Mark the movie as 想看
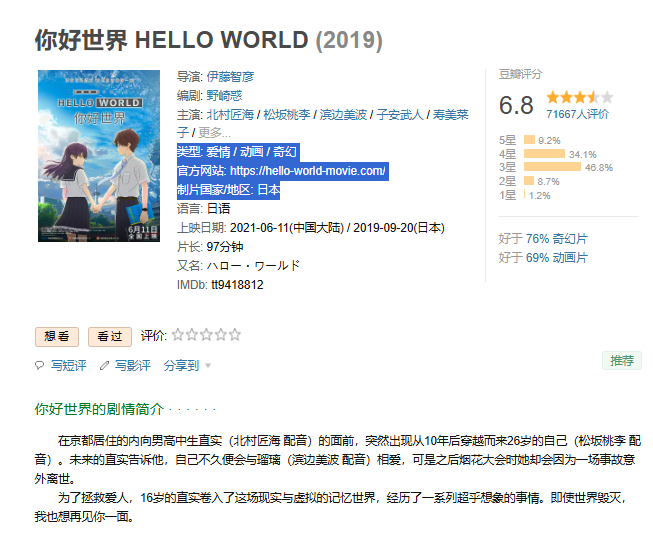The width and height of the screenshot is (653, 536). pos(57,336)
